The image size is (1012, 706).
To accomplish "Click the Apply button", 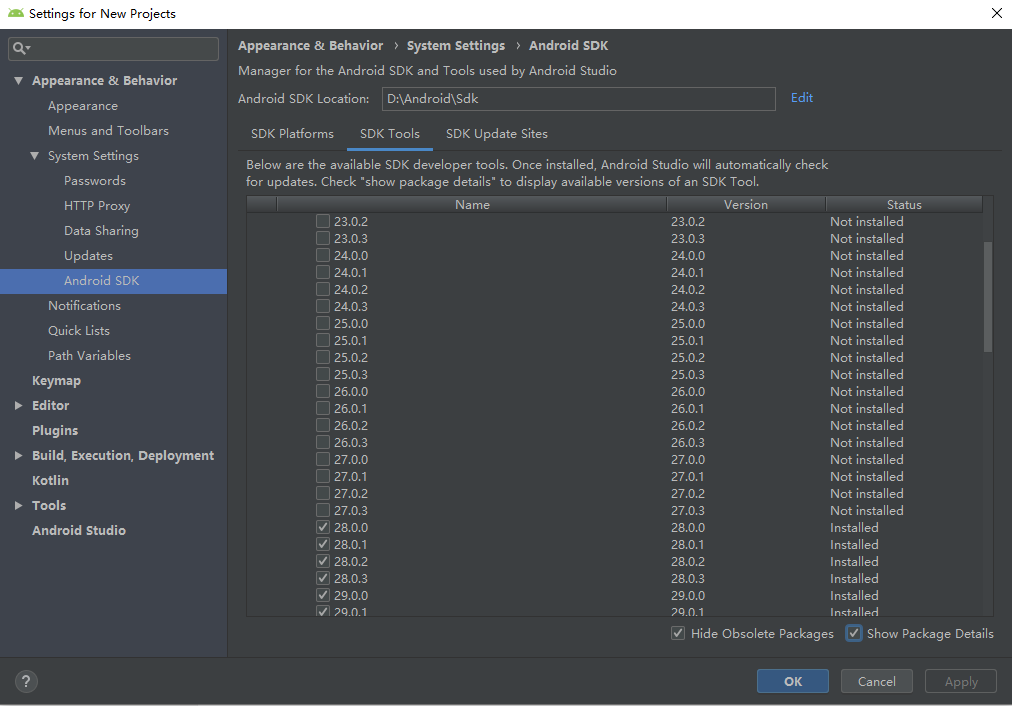I will [961, 681].
